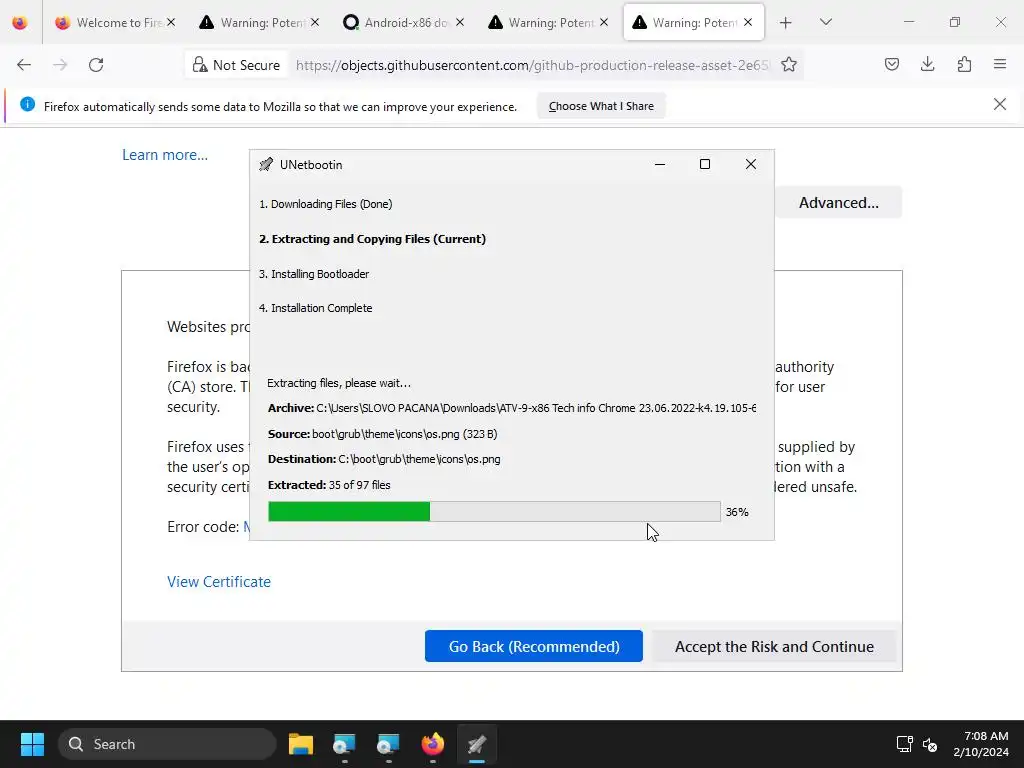The width and height of the screenshot is (1024, 768).
Task: Open File Explorer from taskbar
Action: tap(300, 744)
